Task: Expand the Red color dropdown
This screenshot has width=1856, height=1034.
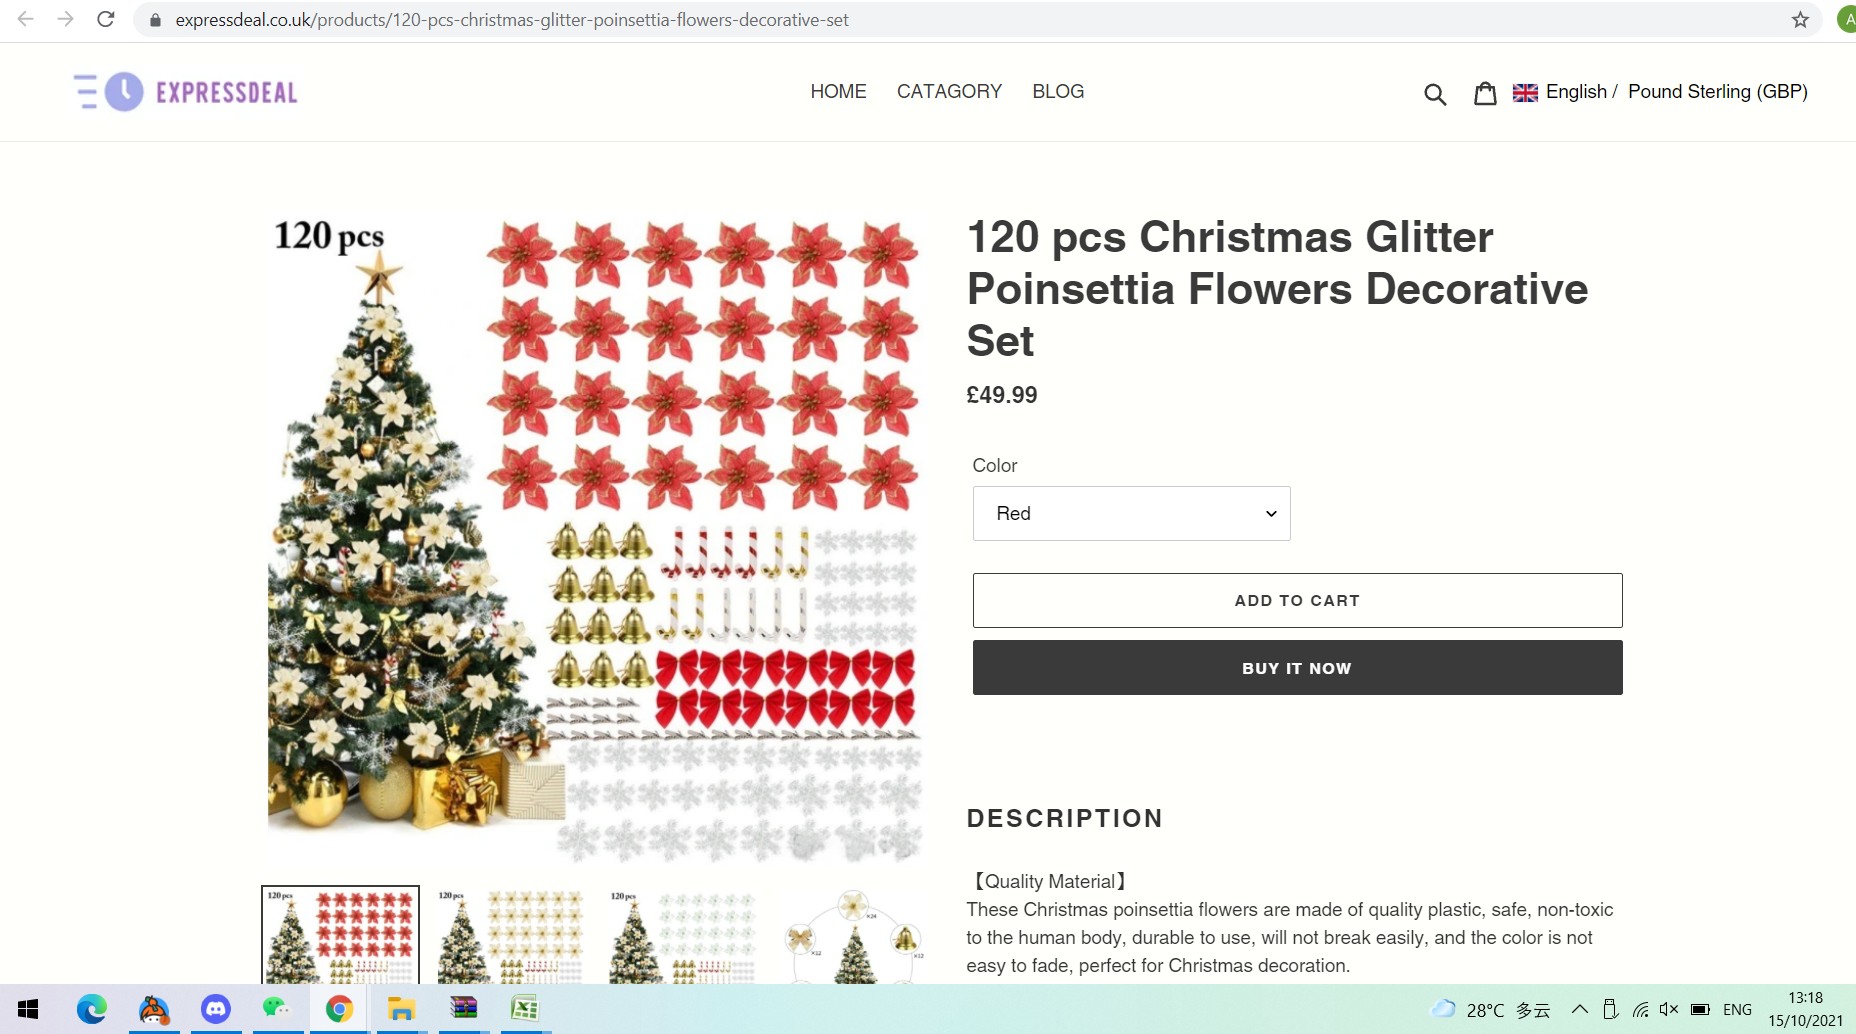Action: (x=1131, y=513)
